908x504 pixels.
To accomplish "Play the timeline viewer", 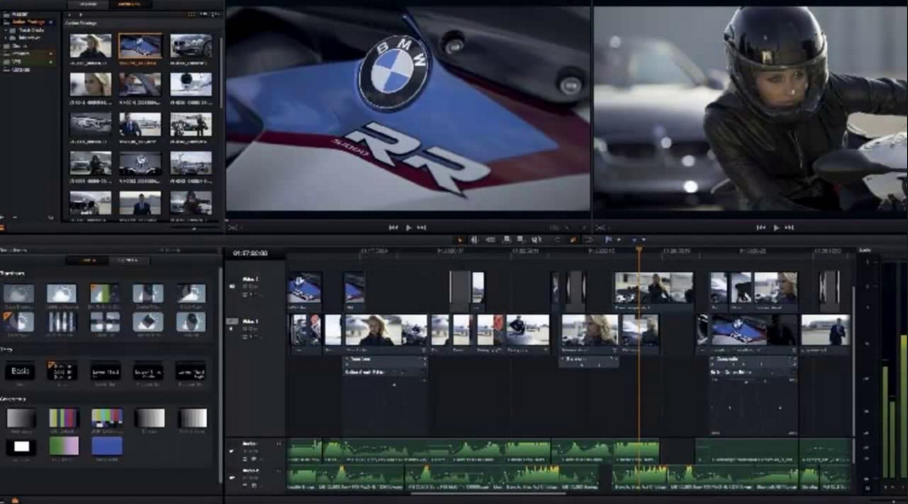I will point(776,228).
